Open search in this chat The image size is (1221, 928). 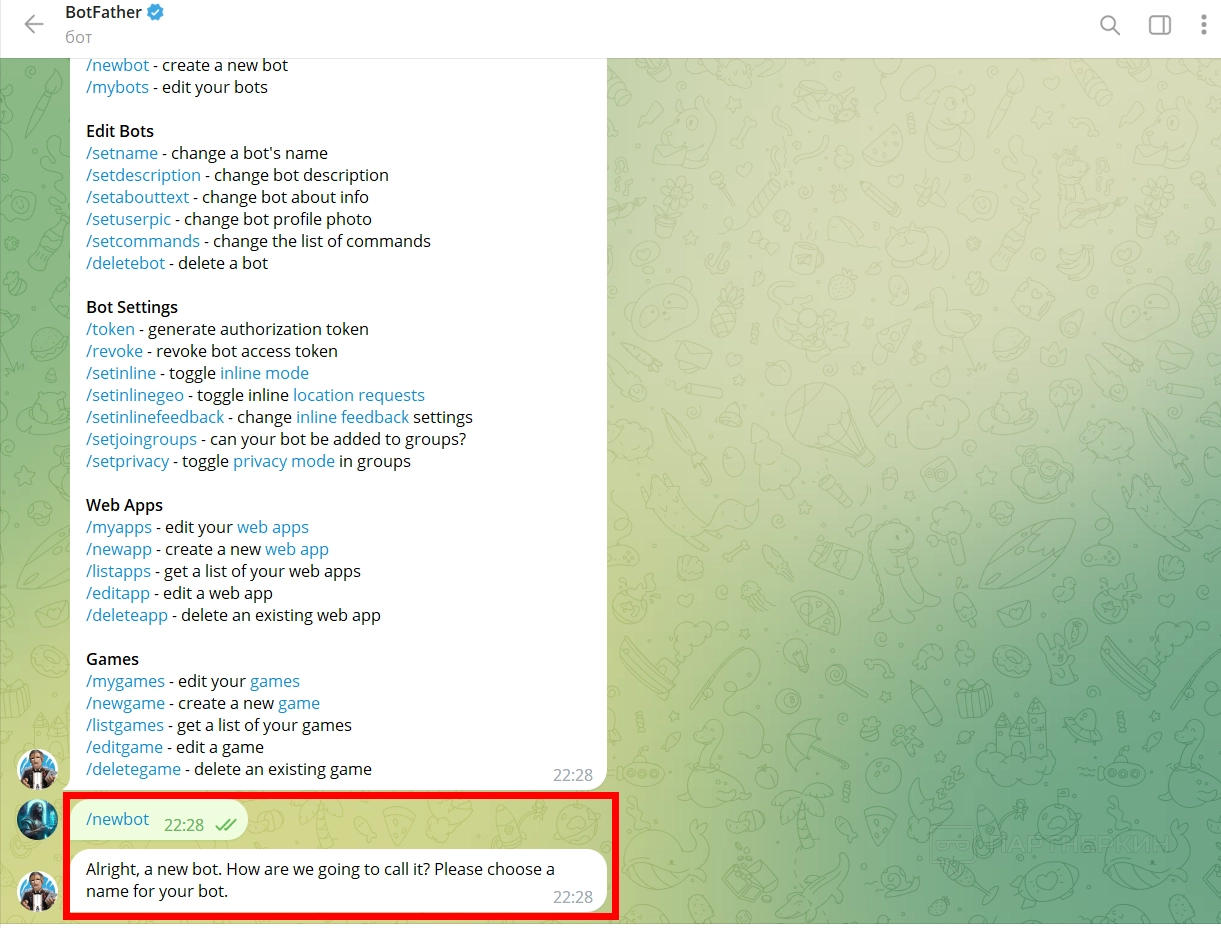(x=1110, y=25)
